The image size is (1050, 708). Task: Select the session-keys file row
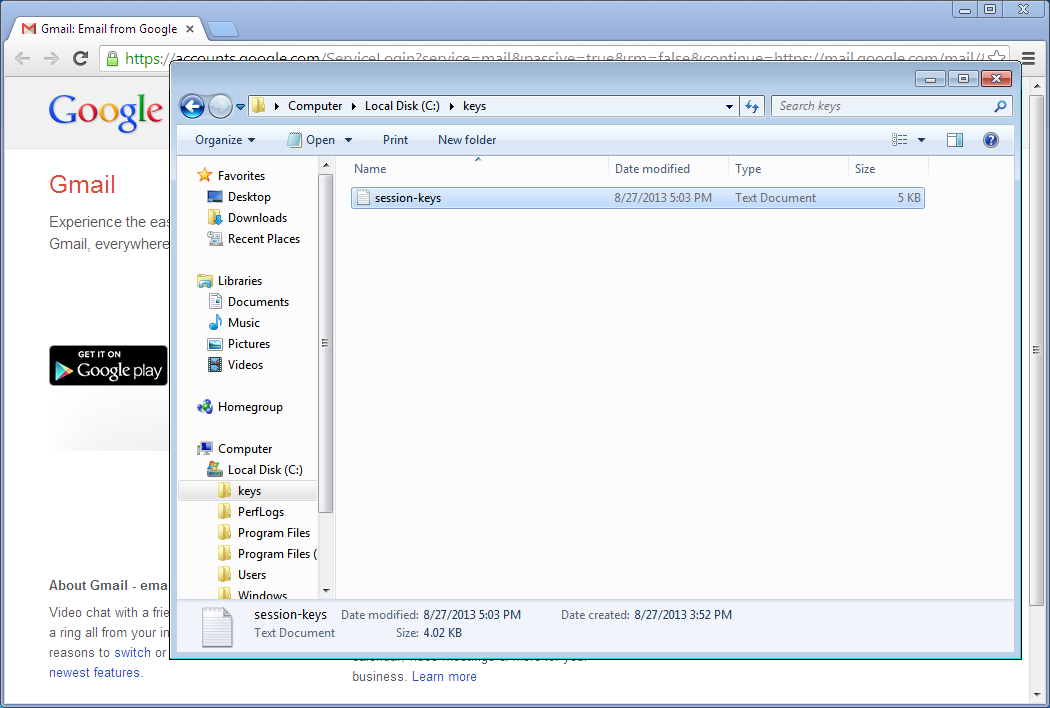tap(638, 198)
